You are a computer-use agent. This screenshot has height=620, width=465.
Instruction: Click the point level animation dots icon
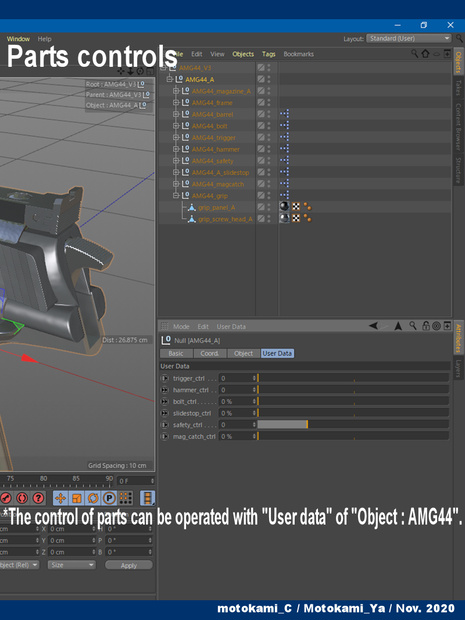click(x=126, y=498)
